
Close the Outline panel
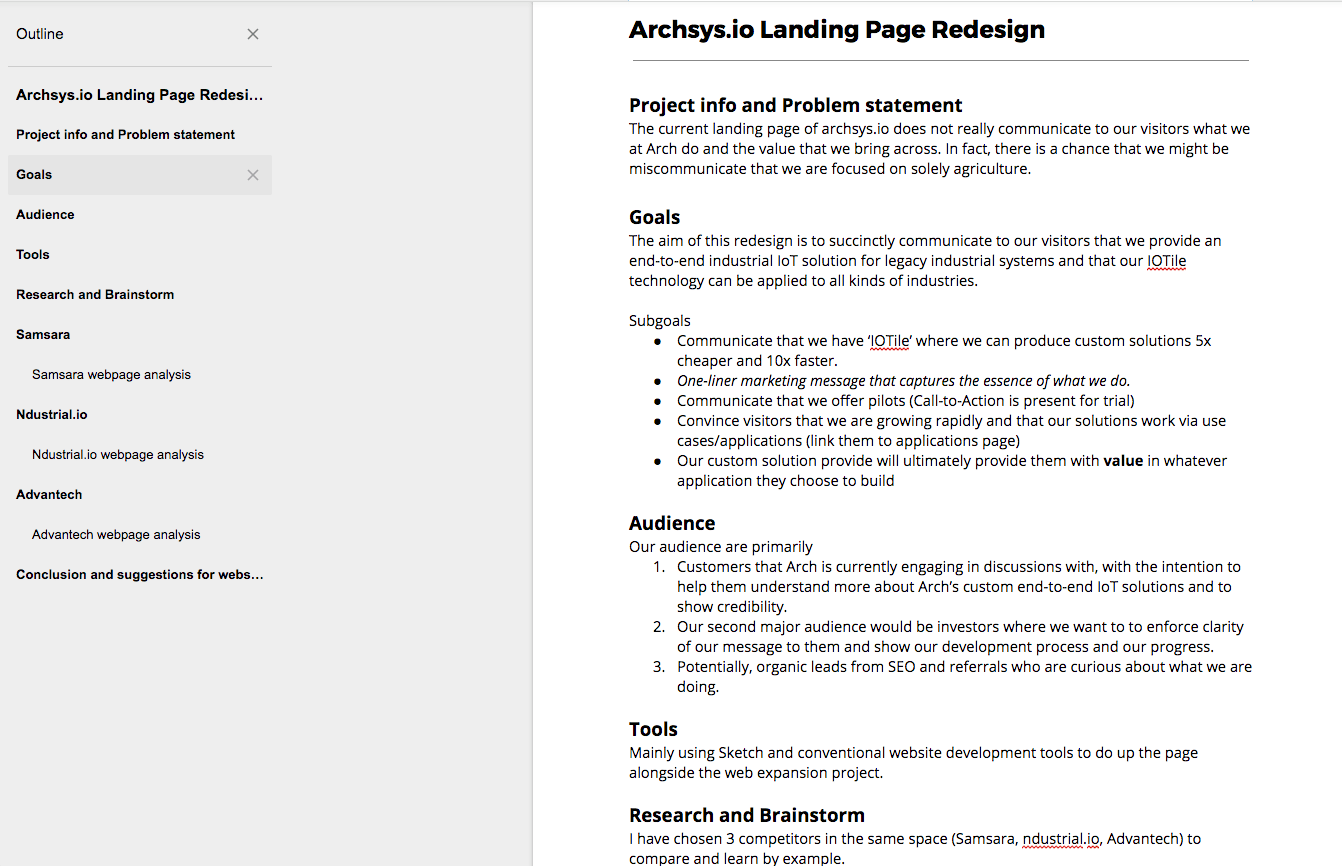point(253,34)
